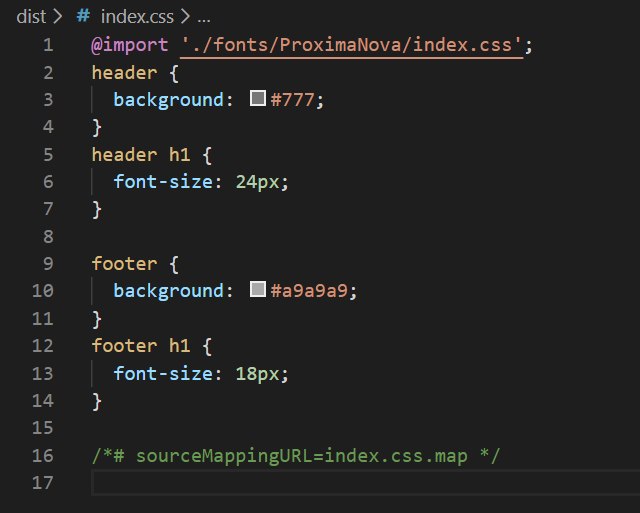Click the '#777' hex value text
The width and height of the screenshot is (640, 513).
coord(293,100)
